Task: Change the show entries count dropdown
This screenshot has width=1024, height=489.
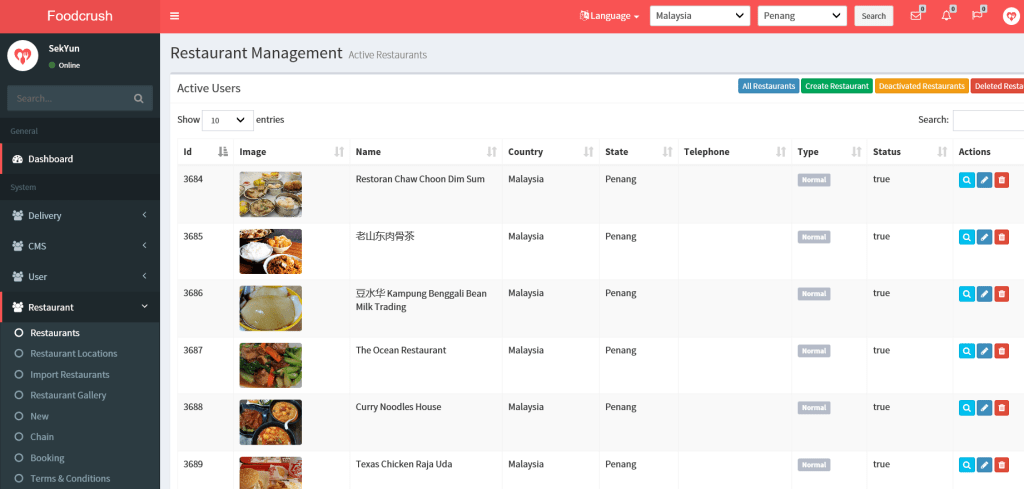Action: tap(227, 120)
